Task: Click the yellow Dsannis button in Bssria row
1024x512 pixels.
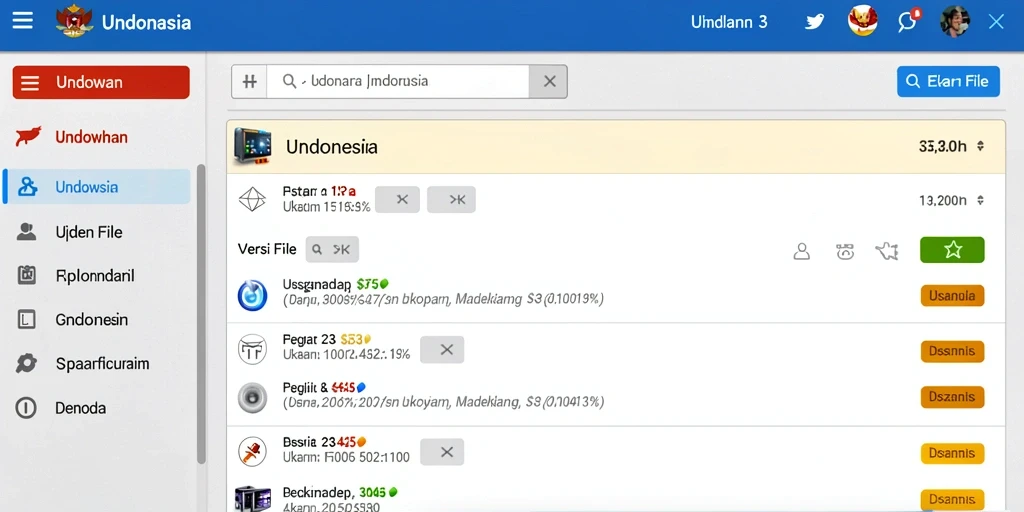Action: pos(952,453)
